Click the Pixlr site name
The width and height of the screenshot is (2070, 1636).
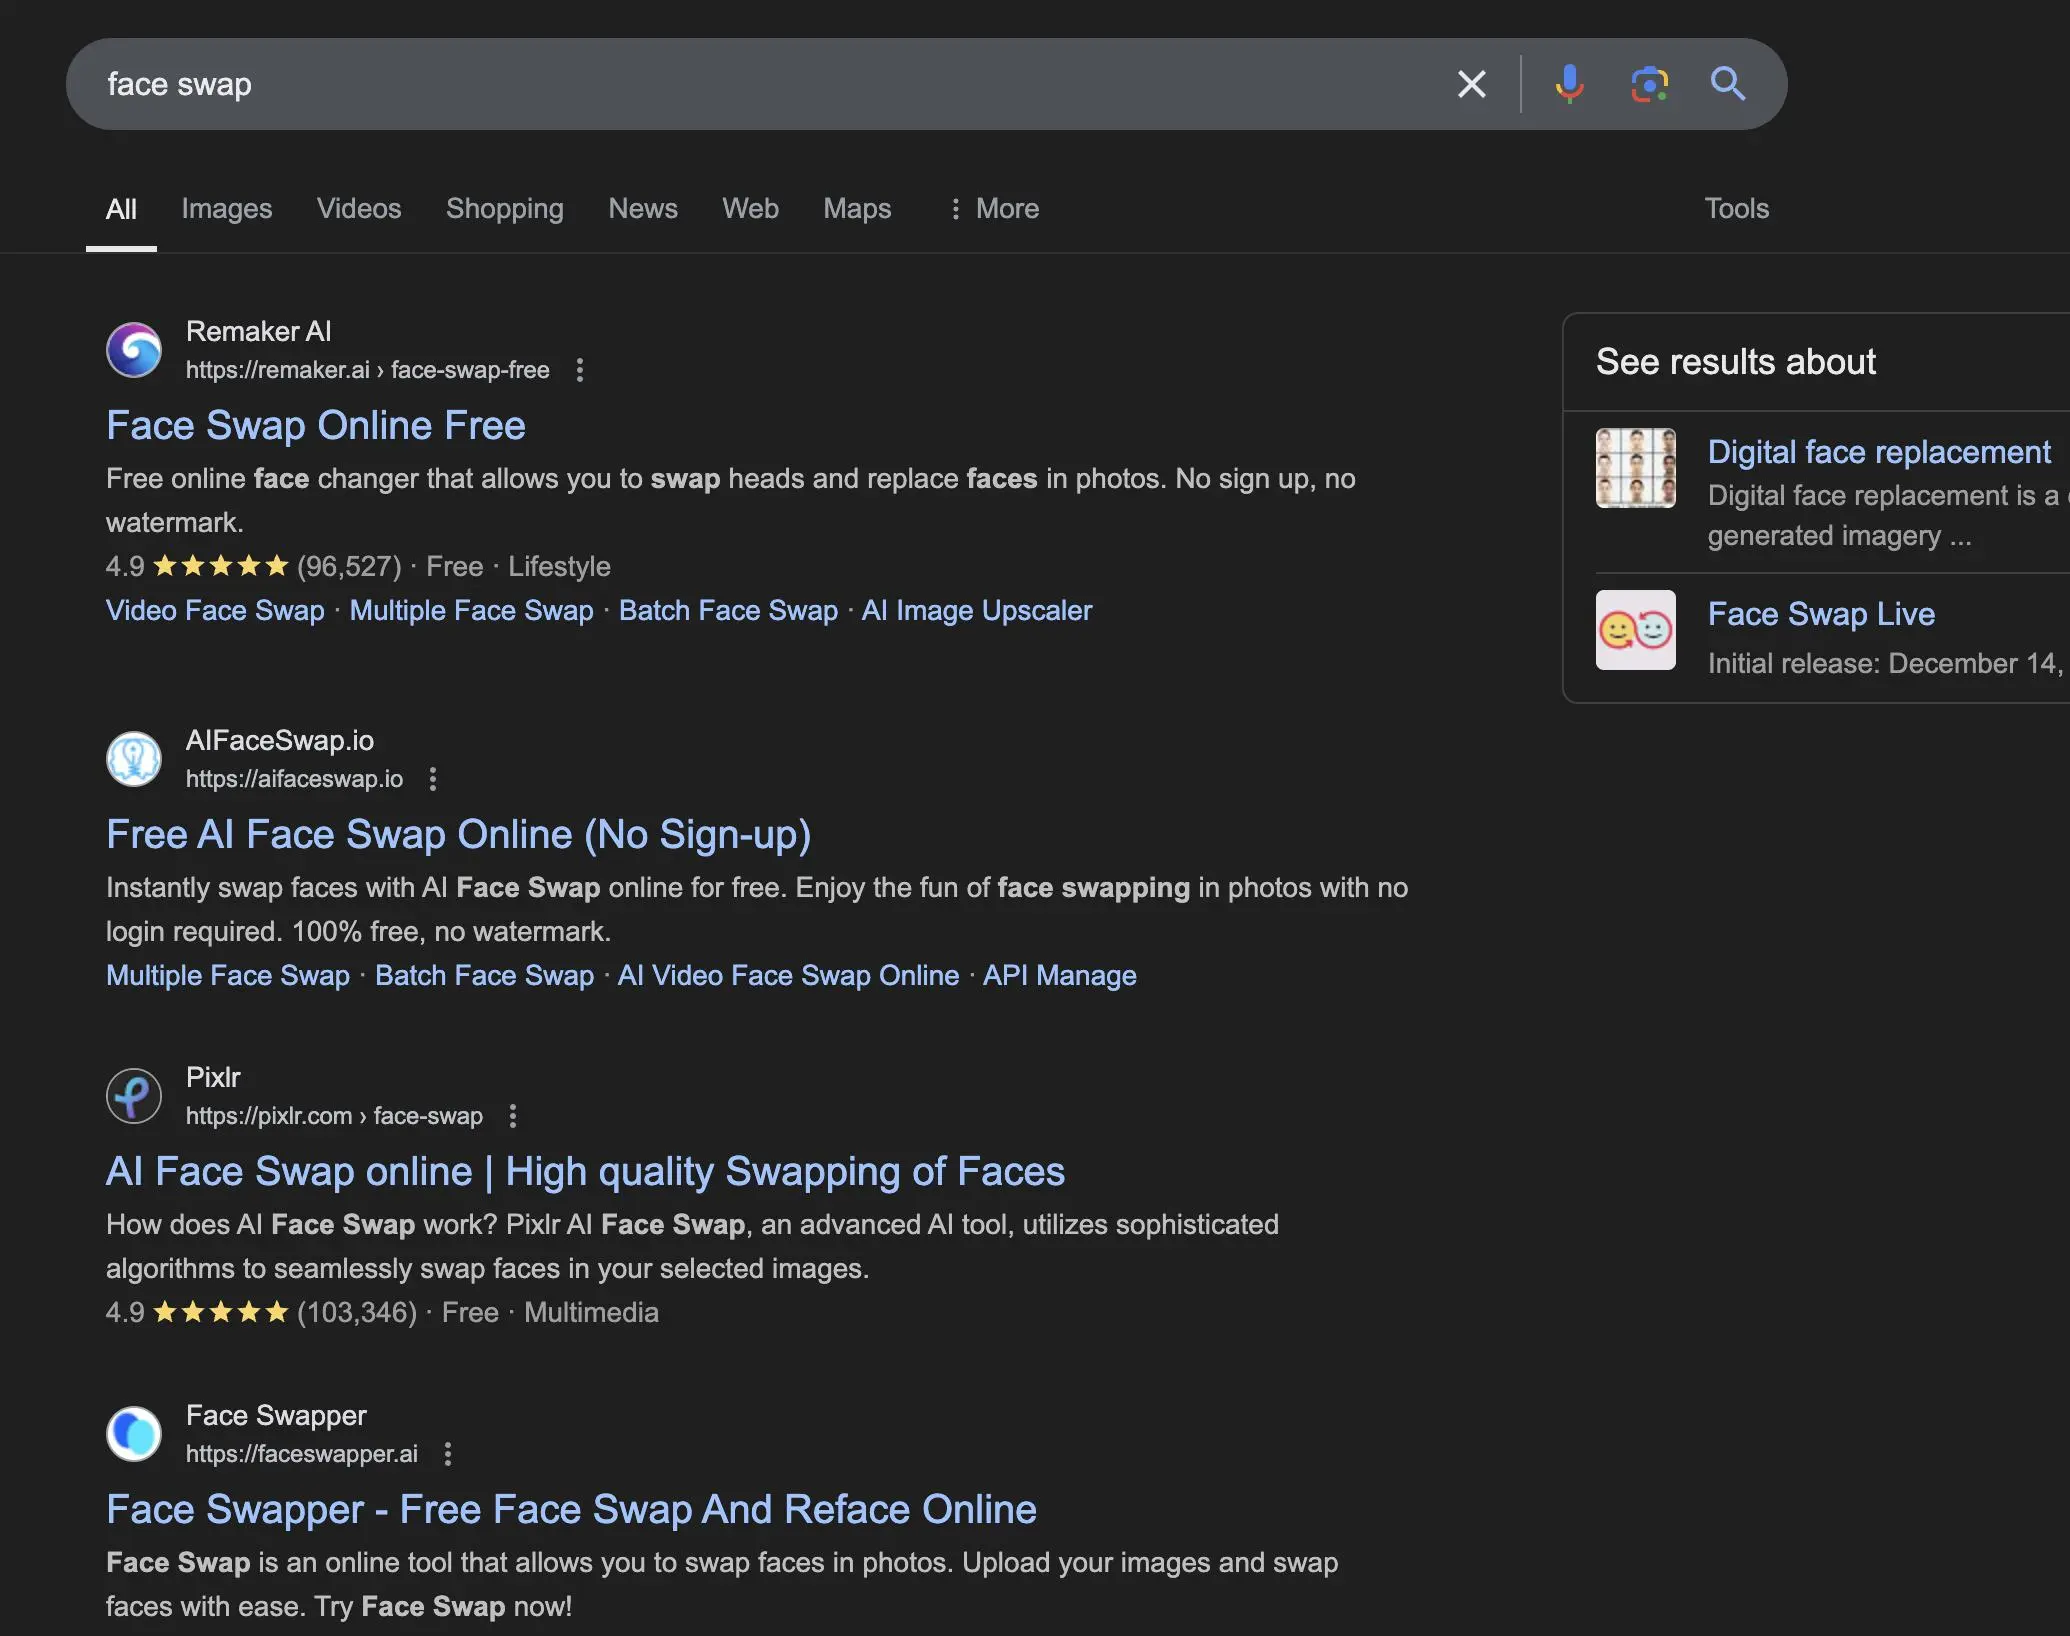pos(213,1078)
